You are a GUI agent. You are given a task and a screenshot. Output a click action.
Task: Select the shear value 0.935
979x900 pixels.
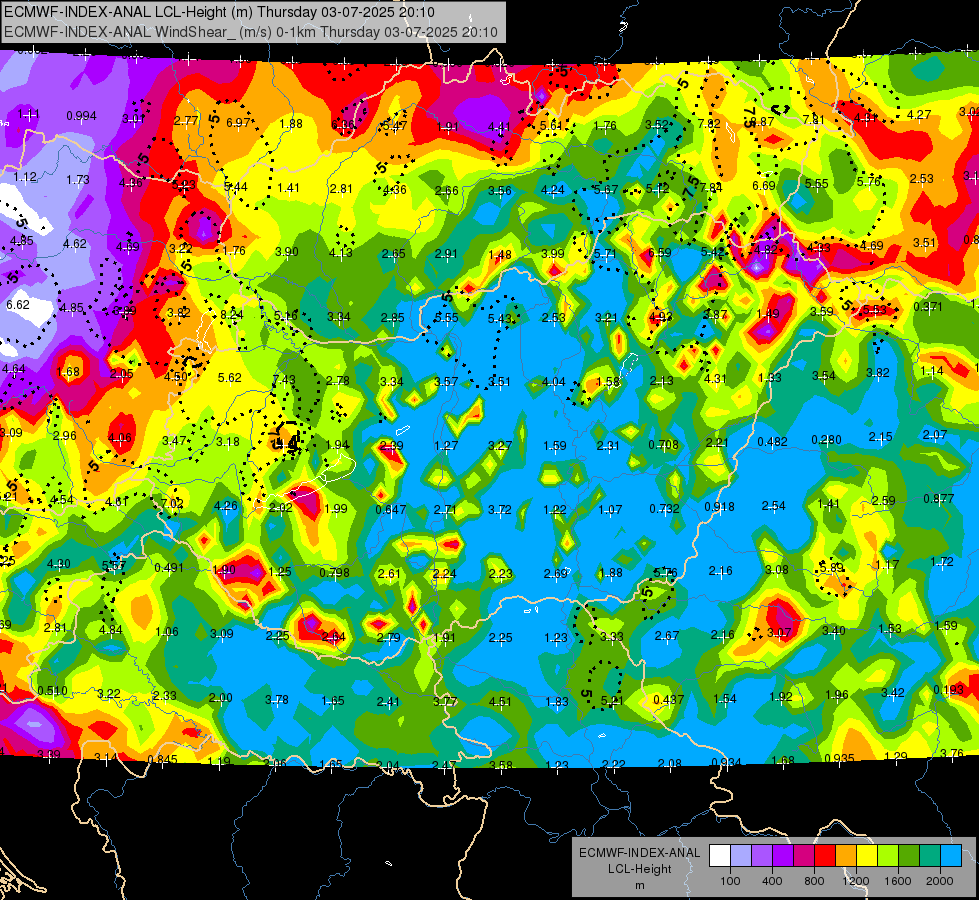(x=839, y=758)
